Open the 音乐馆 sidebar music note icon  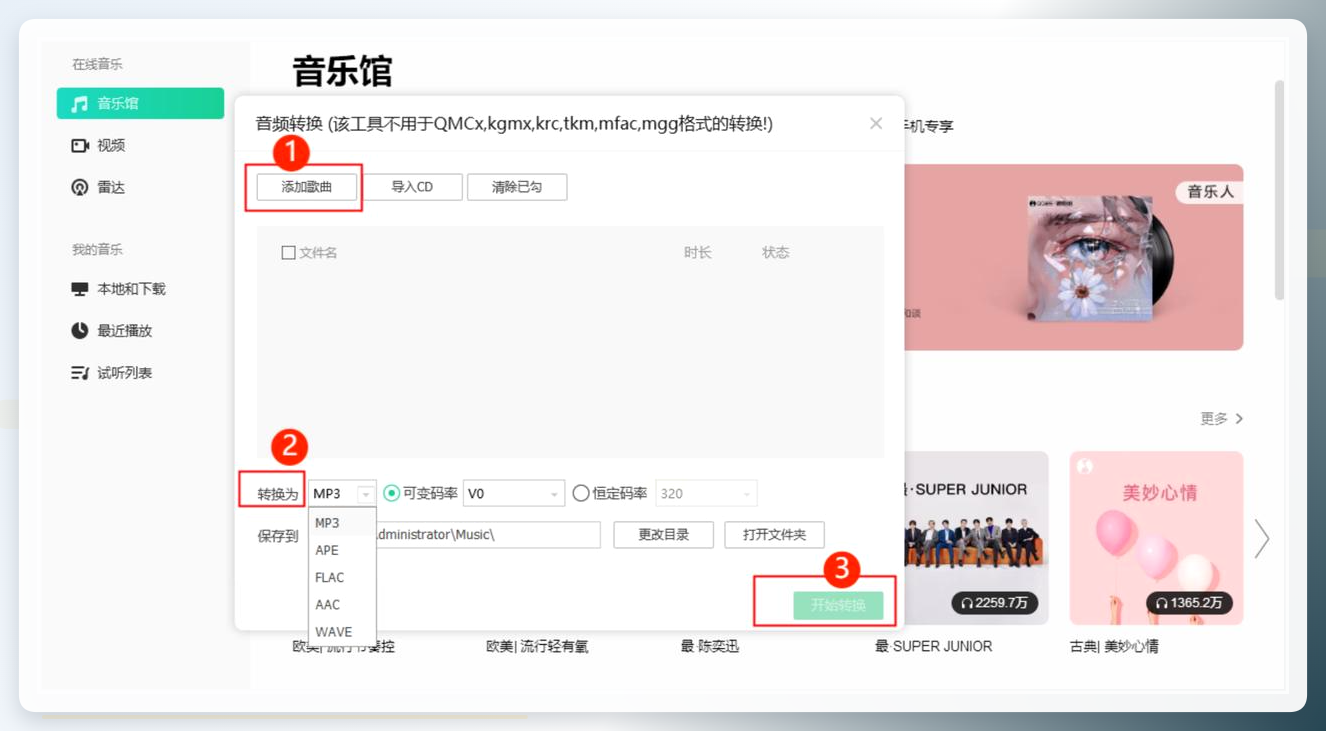pyautogui.click(x=79, y=103)
